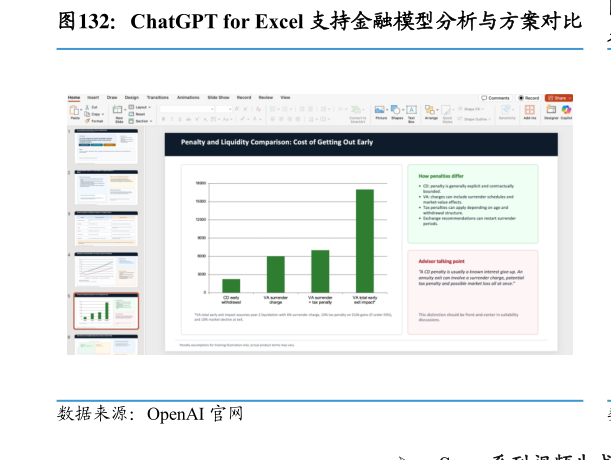The width and height of the screenshot is (611, 460).
Task: Expand the Picture dropdown arrow
Action: [387, 110]
